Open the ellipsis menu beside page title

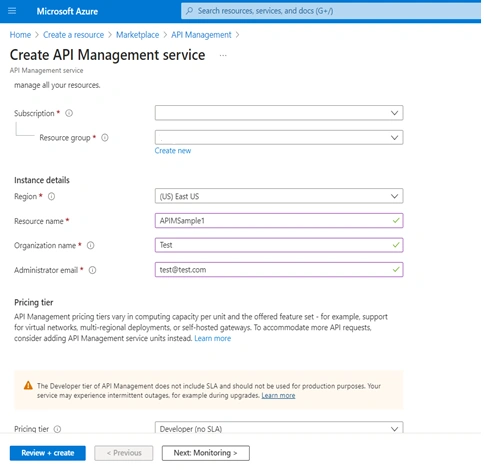[223, 55]
